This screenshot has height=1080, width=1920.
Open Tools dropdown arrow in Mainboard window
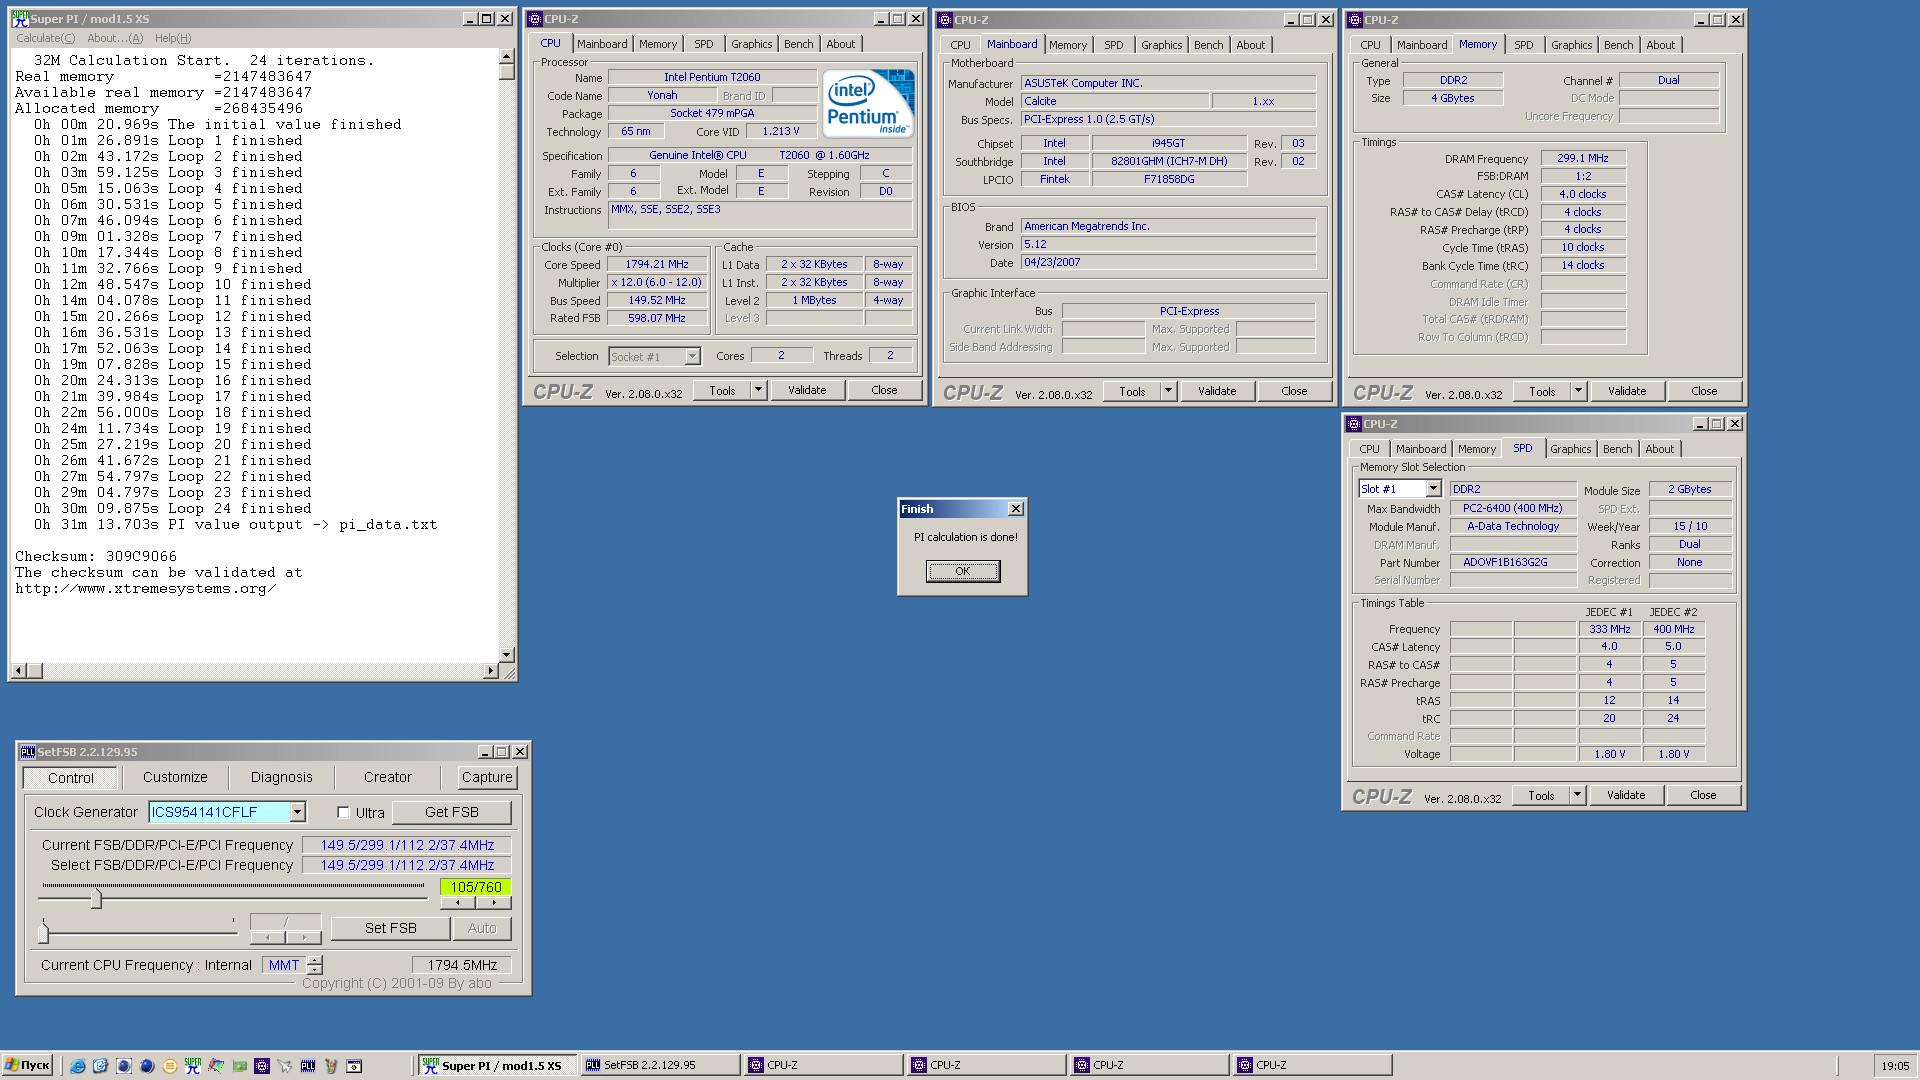[x=1169, y=391]
